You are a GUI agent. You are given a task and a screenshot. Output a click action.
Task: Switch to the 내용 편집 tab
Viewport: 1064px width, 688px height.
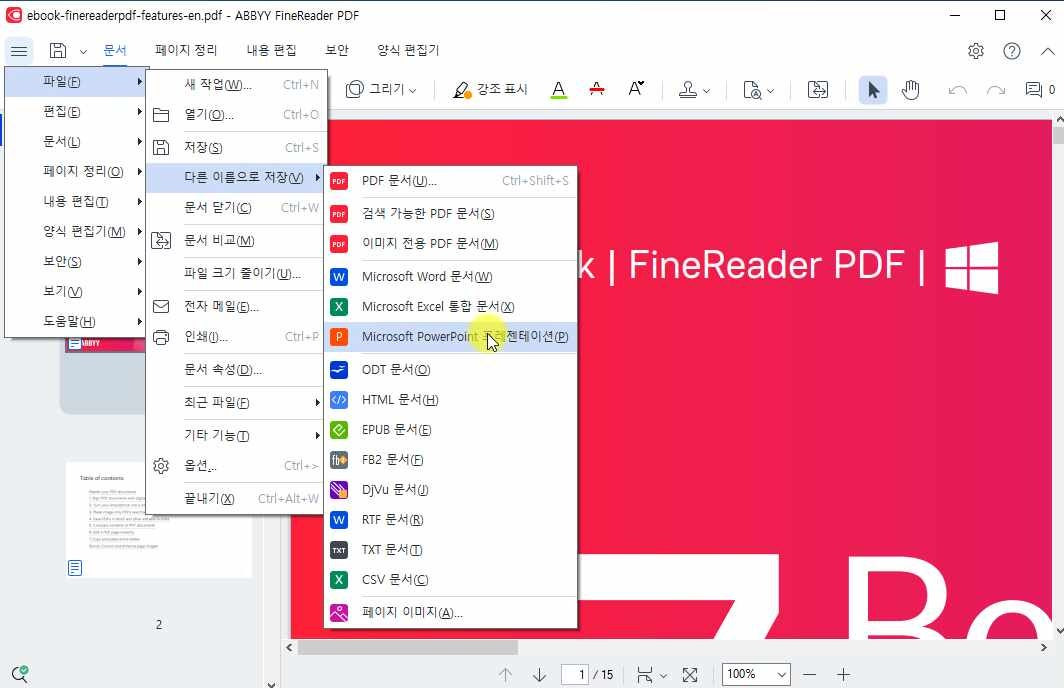[271, 50]
